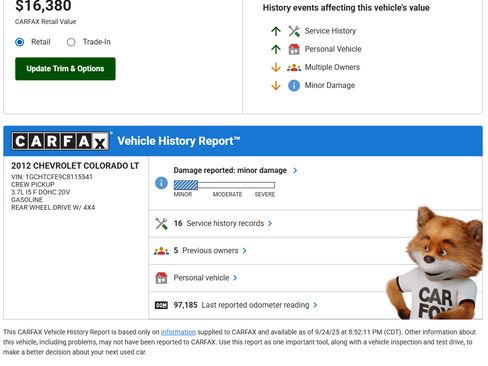The width and height of the screenshot is (488, 366).
Task: Click 'Multiple Owners' value event text
Action: click(332, 67)
